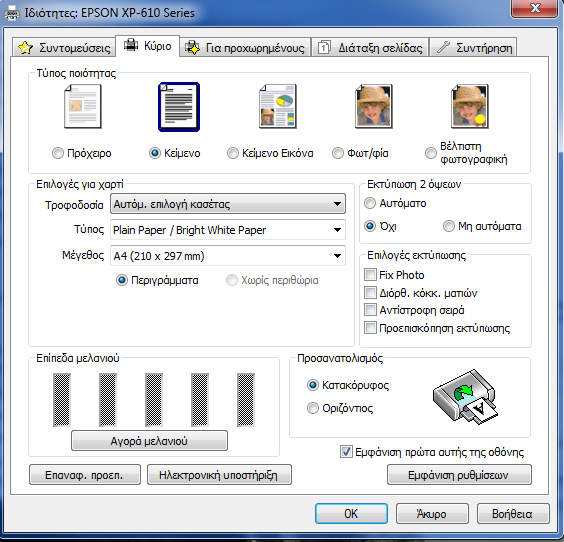The width and height of the screenshot is (564, 542).
Task: Open Ηλεκτρονική υποστήριξη online support
Action: (x=219, y=475)
